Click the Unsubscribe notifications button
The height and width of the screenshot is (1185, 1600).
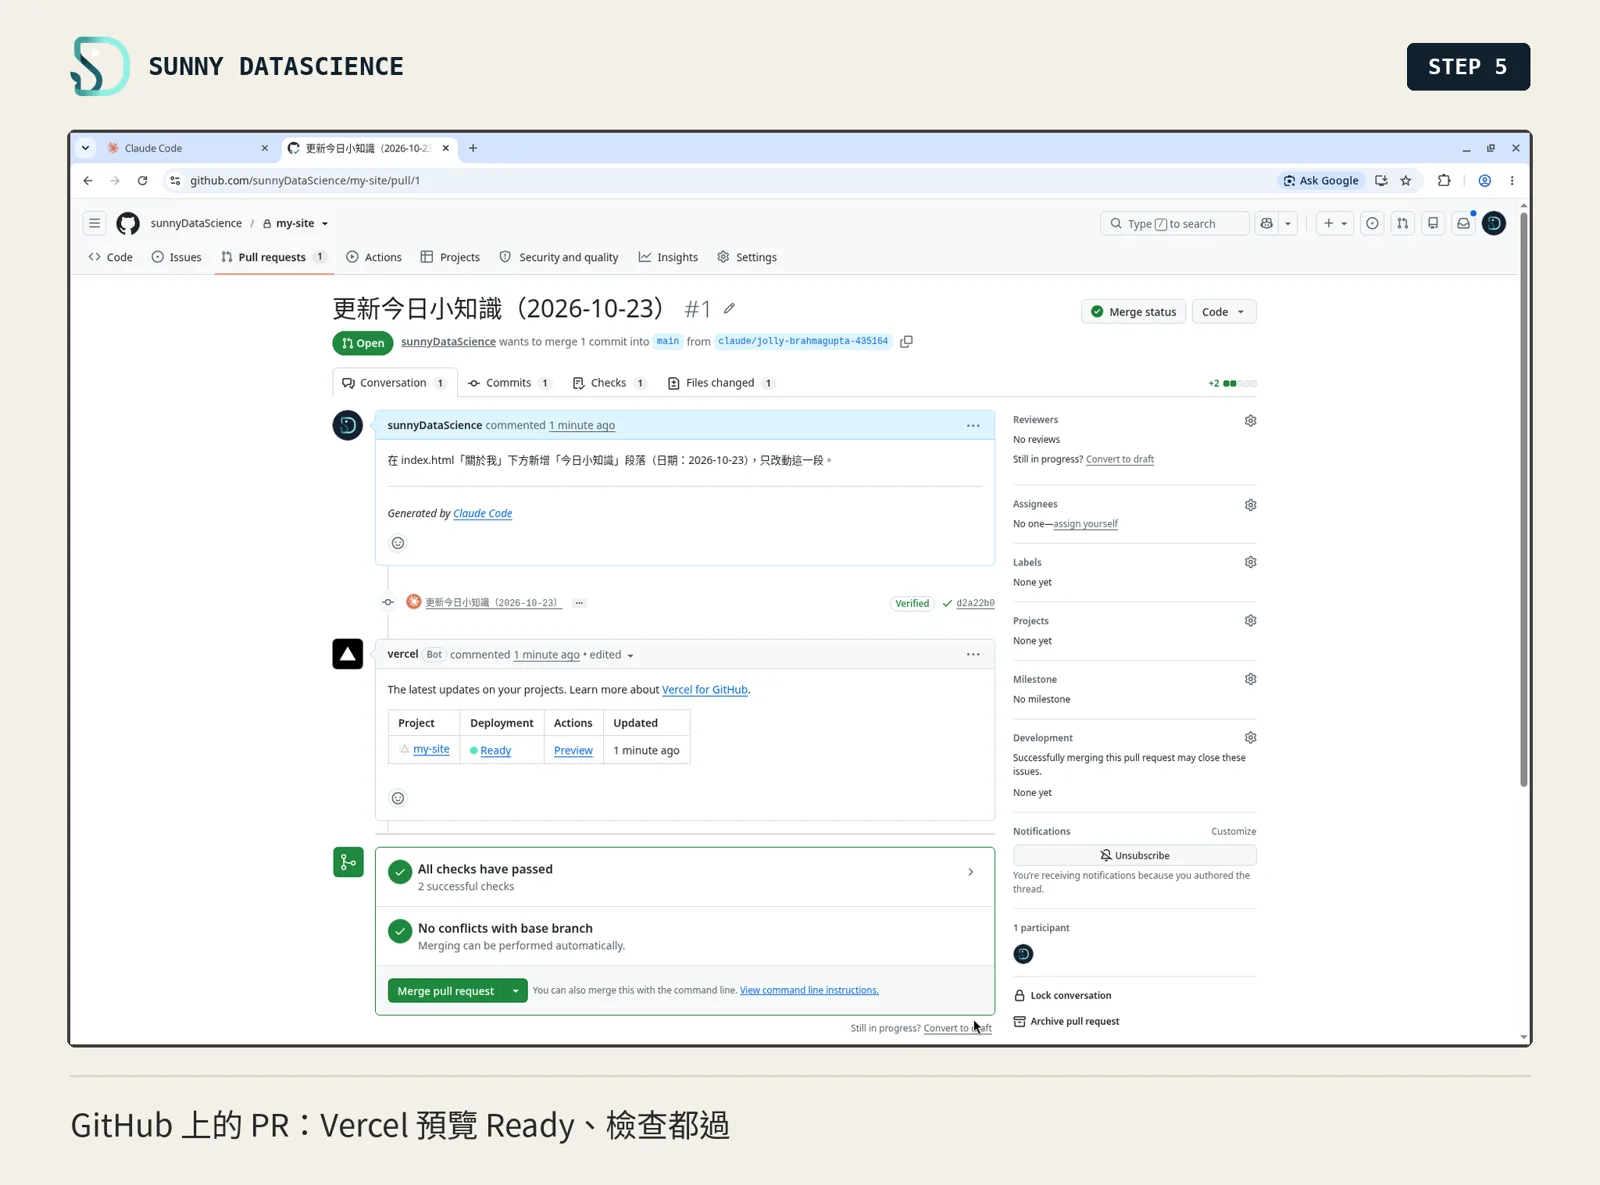(x=1134, y=856)
